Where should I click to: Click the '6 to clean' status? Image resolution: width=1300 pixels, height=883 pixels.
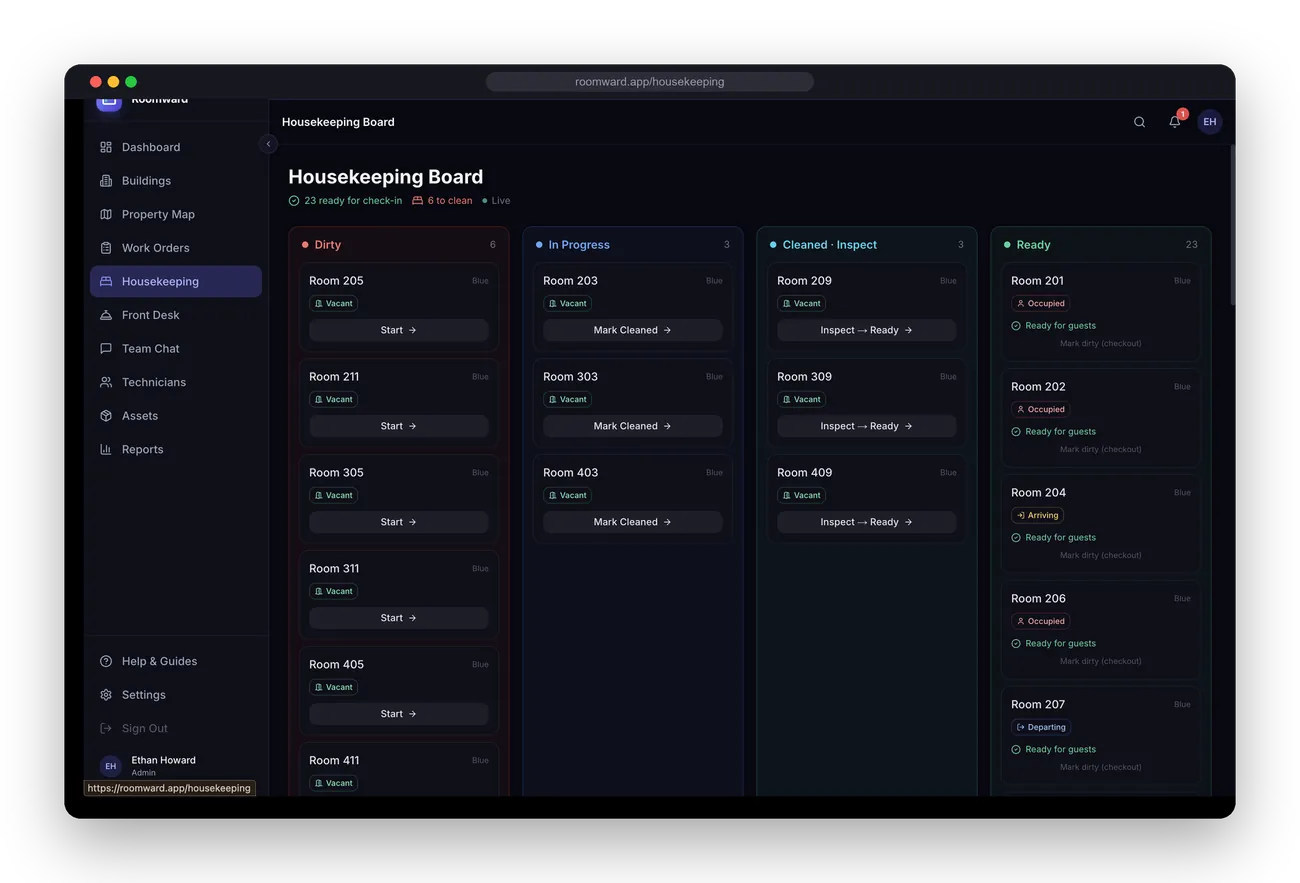tap(442, 201)
